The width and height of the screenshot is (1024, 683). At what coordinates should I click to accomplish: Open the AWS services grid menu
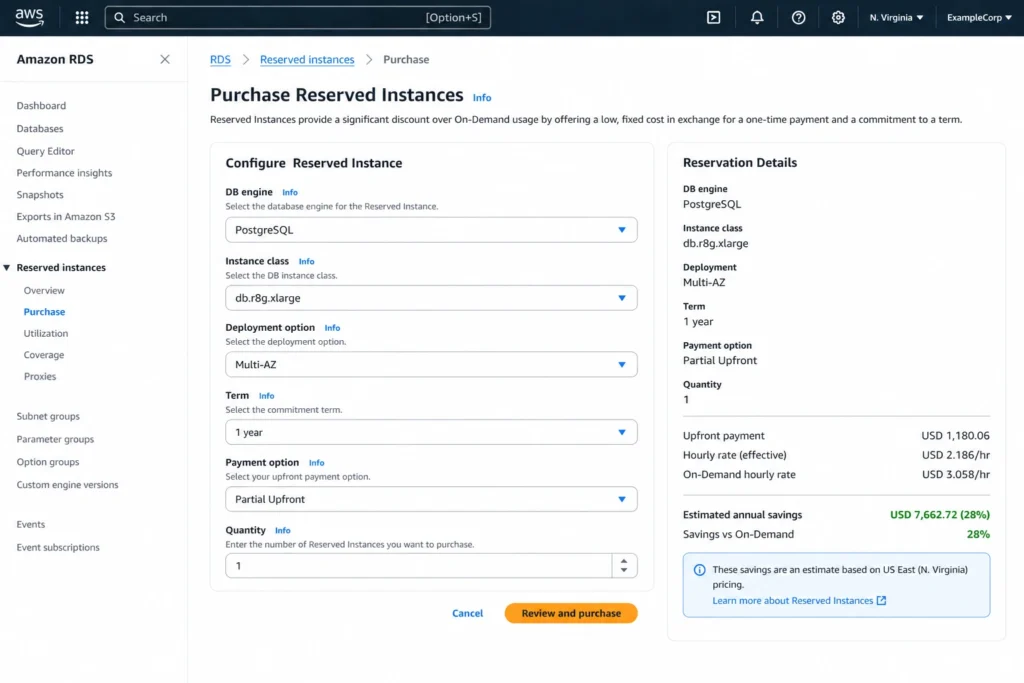tap(81, 16)
